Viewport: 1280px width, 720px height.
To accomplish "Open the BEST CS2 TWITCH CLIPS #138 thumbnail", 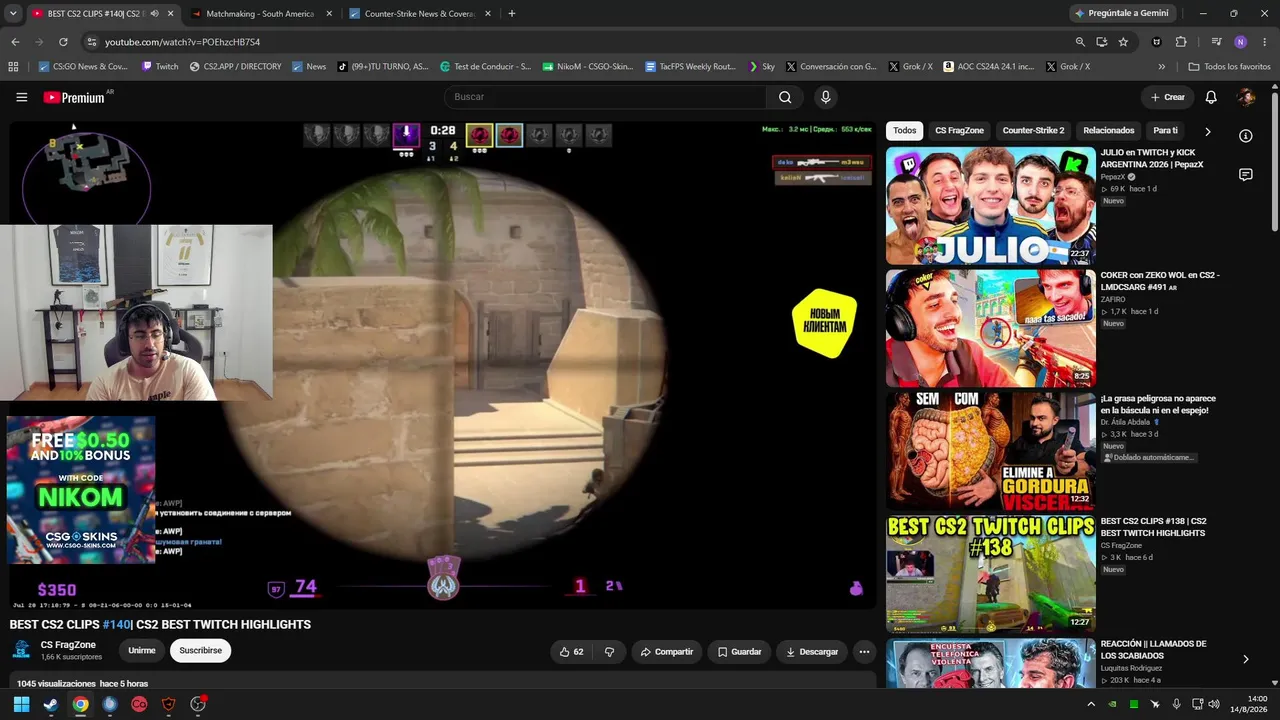I will [x=990, y=574].
